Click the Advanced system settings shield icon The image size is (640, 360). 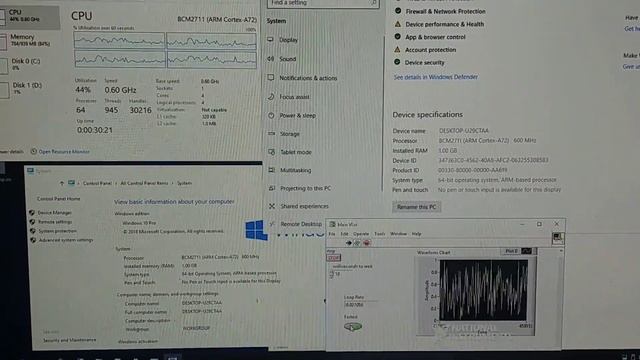33,240
